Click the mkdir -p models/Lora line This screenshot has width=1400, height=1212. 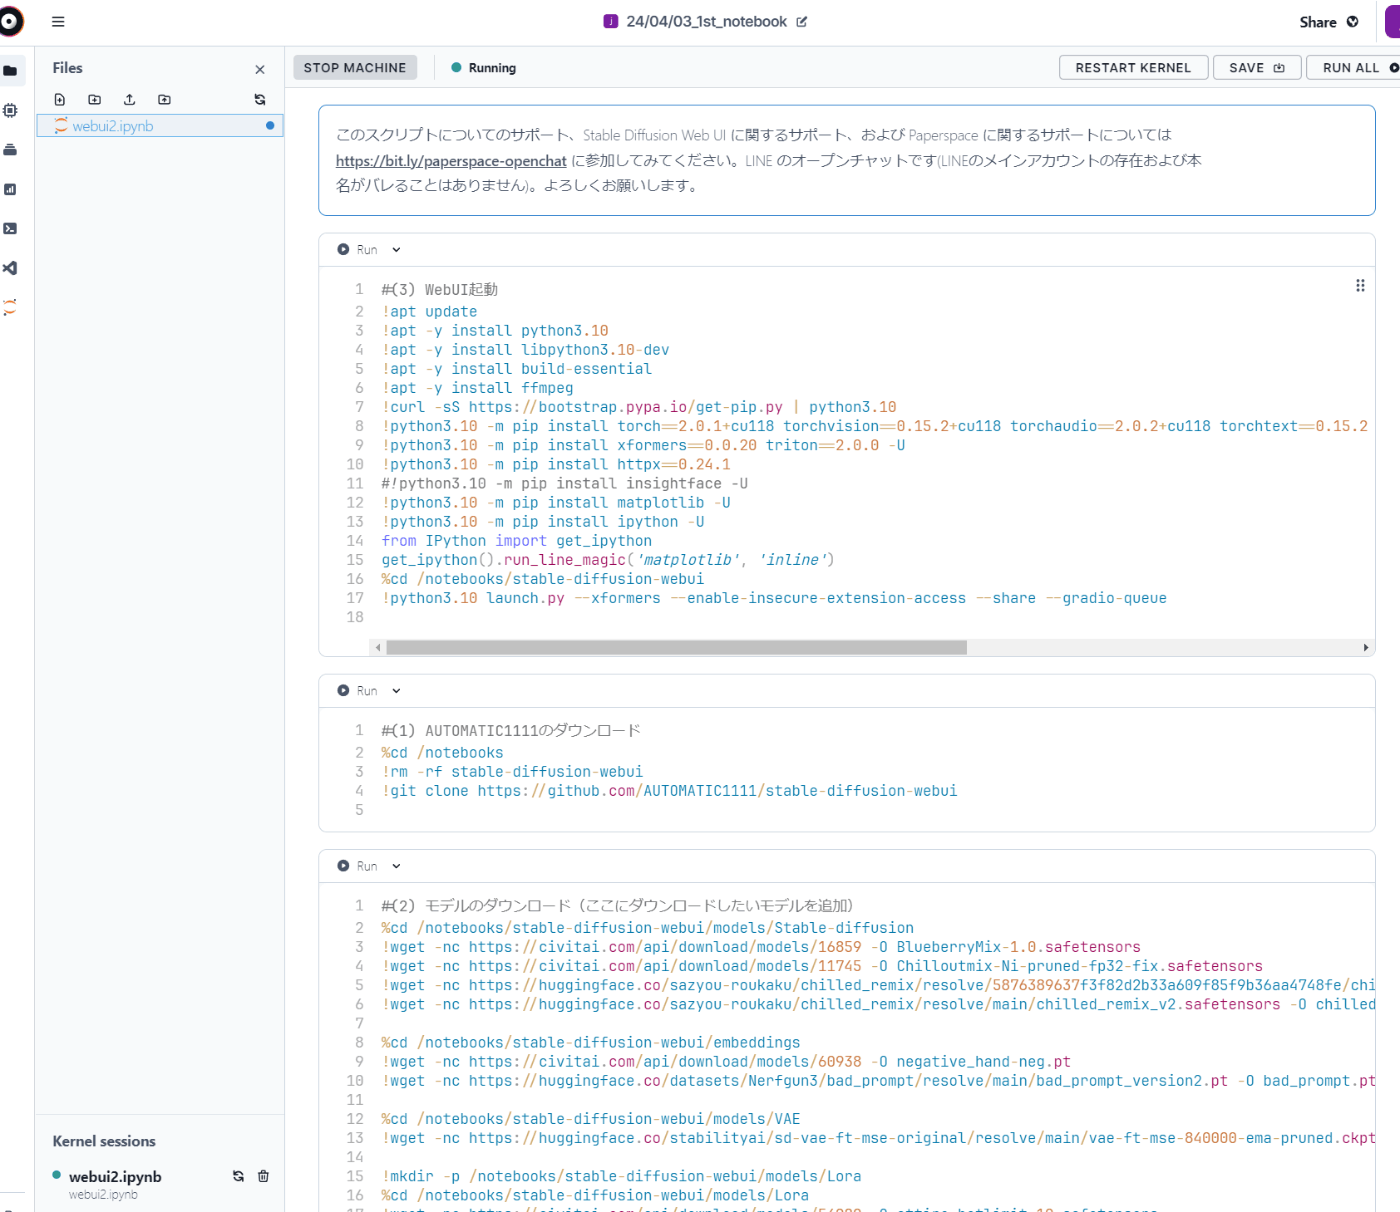pyautogui.click(x=621, y=1176)
